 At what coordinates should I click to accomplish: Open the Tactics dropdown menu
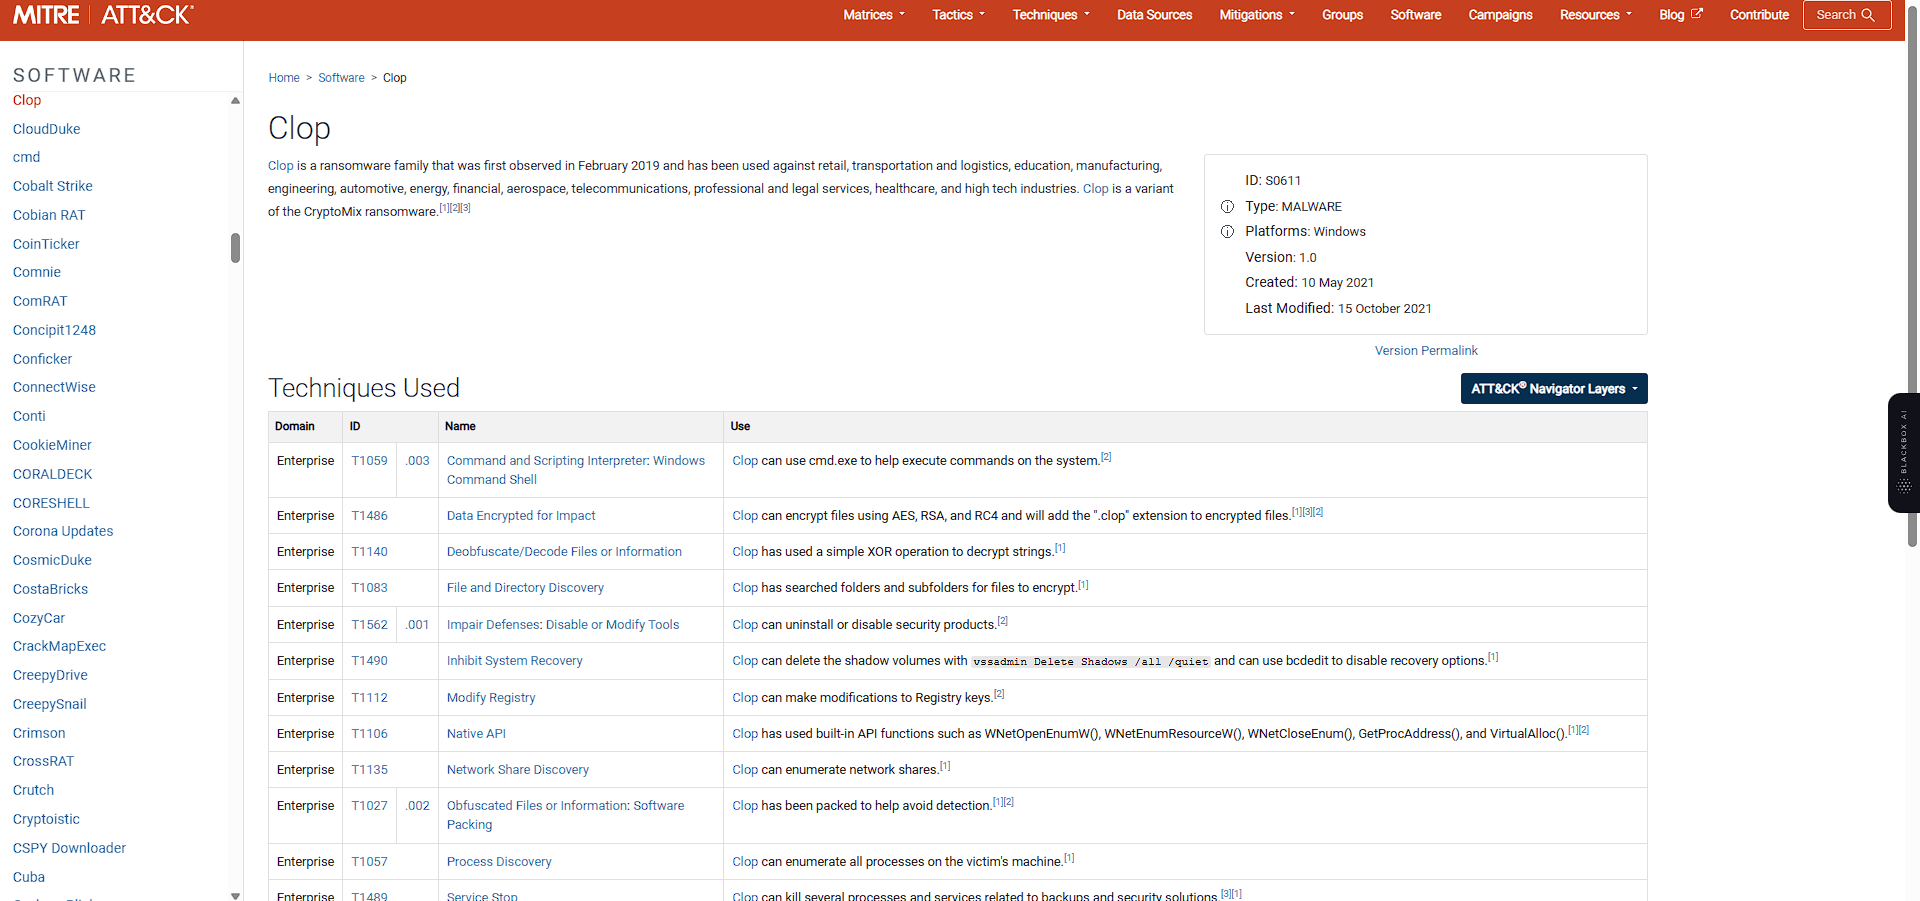pos(958,15)
